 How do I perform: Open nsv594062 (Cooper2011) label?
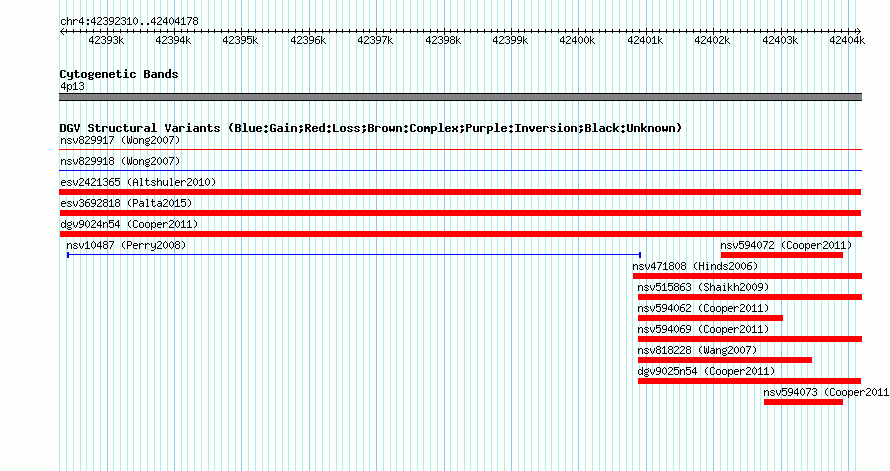[x=703, y=308]
